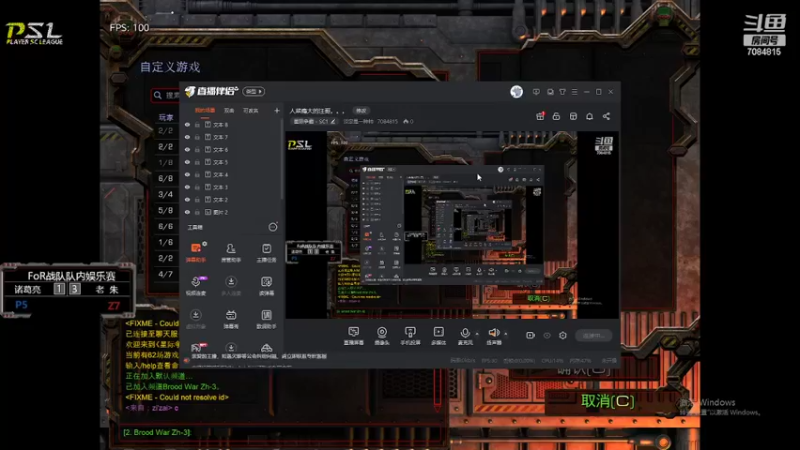The height and width of the screenshot is (450, 800).
Task: Open the room manager assistant tool
Action: point(231,252)
